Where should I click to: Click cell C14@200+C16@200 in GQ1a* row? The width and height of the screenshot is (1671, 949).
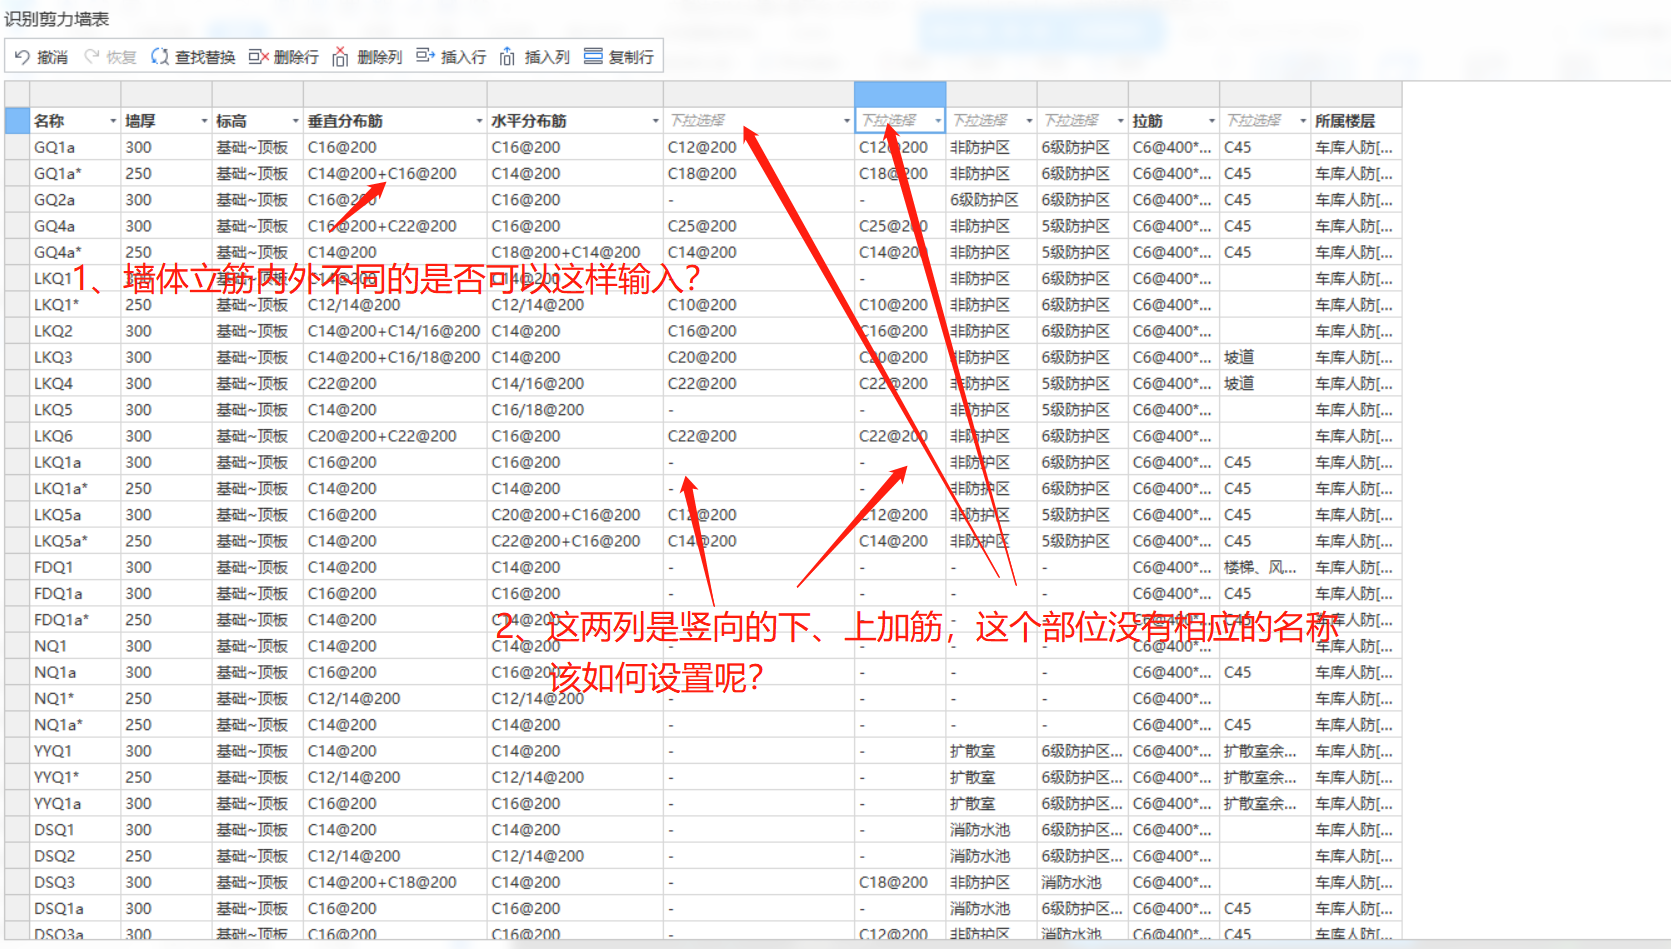[395, 173]
